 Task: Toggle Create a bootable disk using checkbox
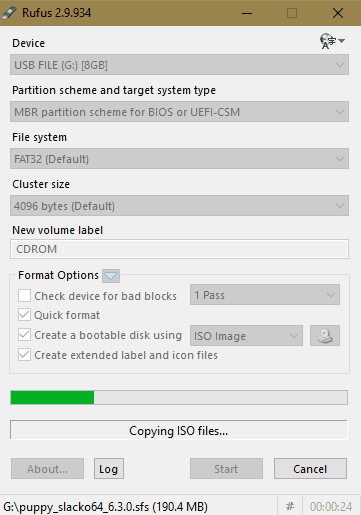pos(24,335)
